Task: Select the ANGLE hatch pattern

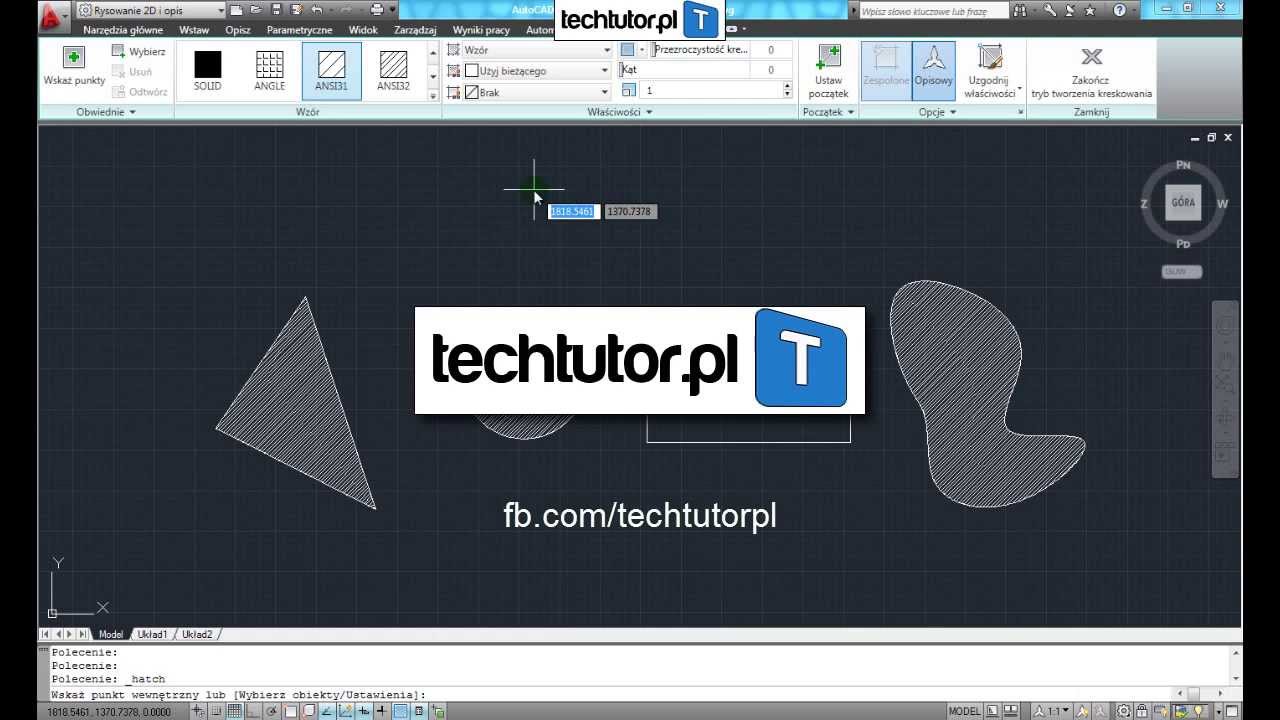Action: click(269, 70)
